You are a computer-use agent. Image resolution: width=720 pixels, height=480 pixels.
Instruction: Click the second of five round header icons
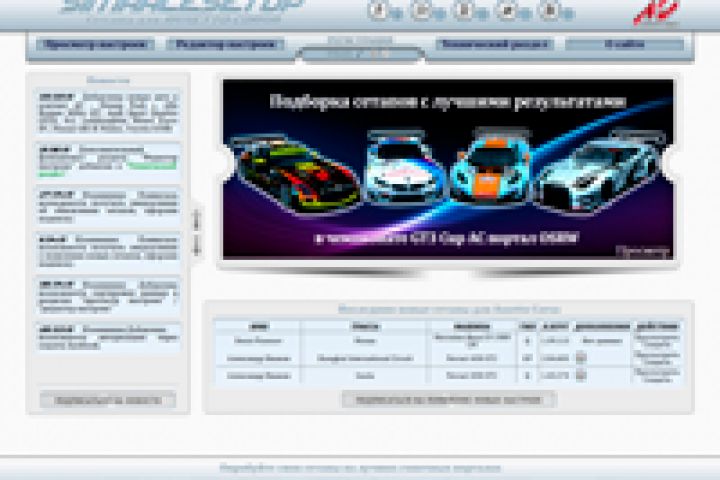click(x=421, y=10)
